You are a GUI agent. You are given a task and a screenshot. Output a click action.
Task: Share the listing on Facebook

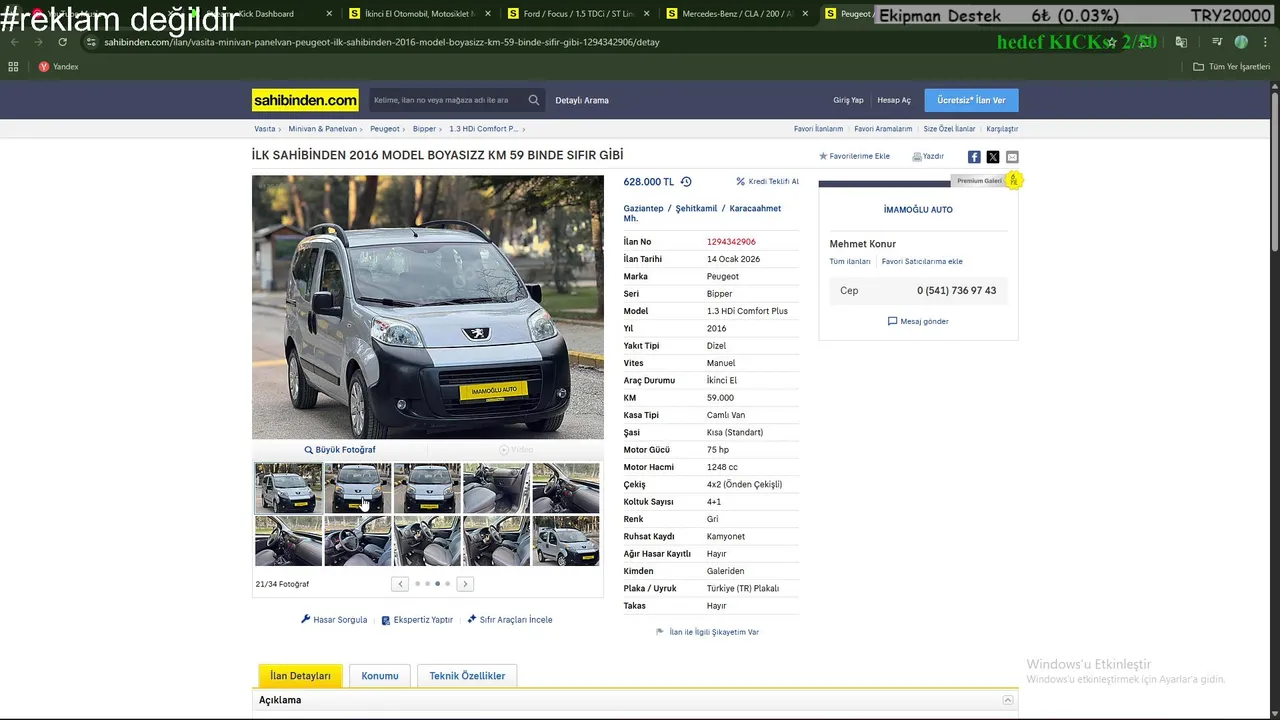coord(974,157)
